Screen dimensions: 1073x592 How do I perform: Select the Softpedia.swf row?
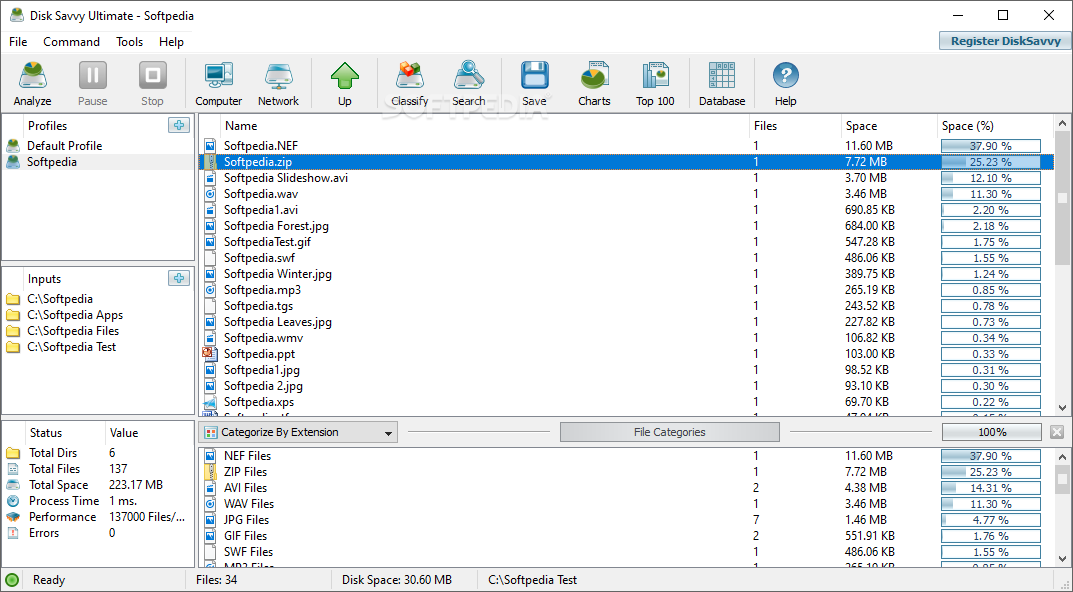(627, 258)
